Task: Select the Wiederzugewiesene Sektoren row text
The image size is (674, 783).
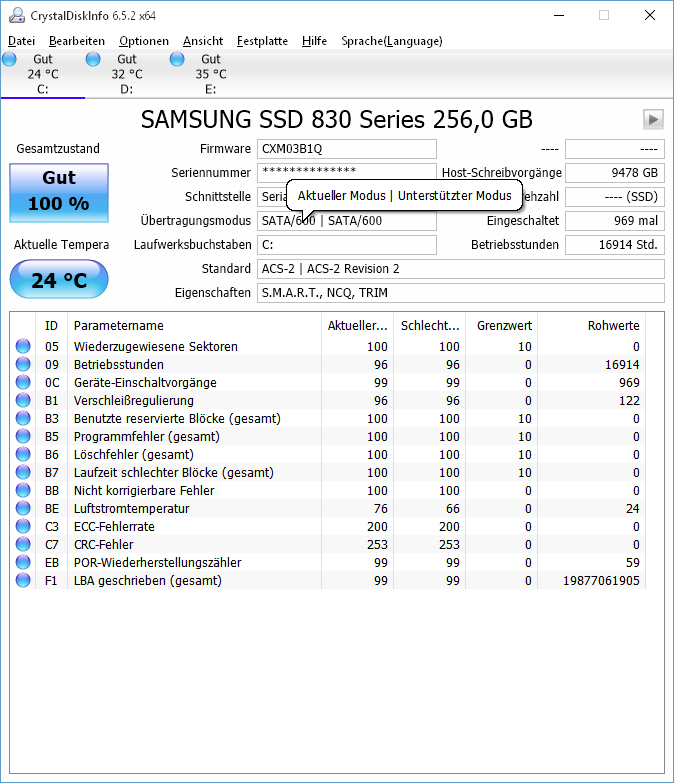Action: tap(156, 347)
